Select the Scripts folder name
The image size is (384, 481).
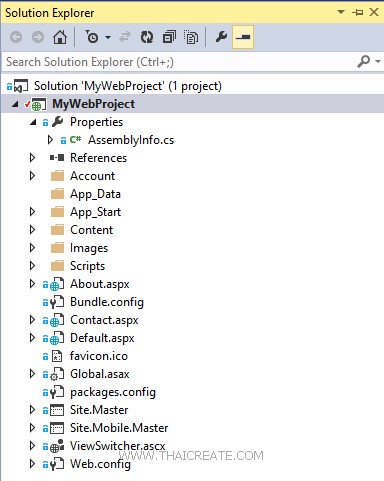click(87, 266)
